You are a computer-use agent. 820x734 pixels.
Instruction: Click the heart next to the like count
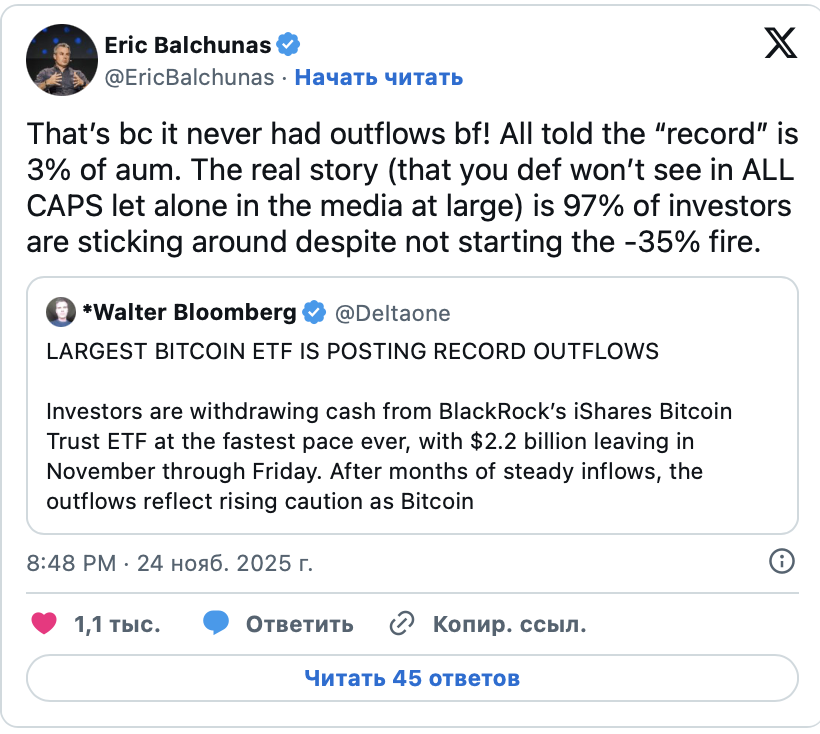[44, 623]
